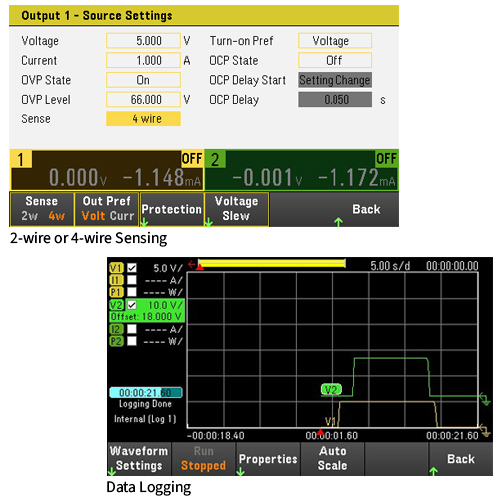Viewport: 500px width, 500px height.
Task: Click the Auto Scale button
Action: tap(332, 459)
